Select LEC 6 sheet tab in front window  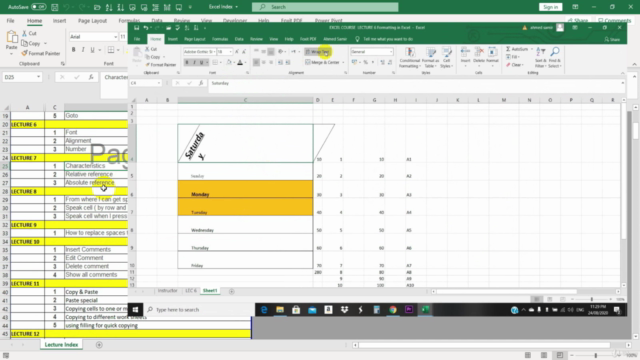191,291
